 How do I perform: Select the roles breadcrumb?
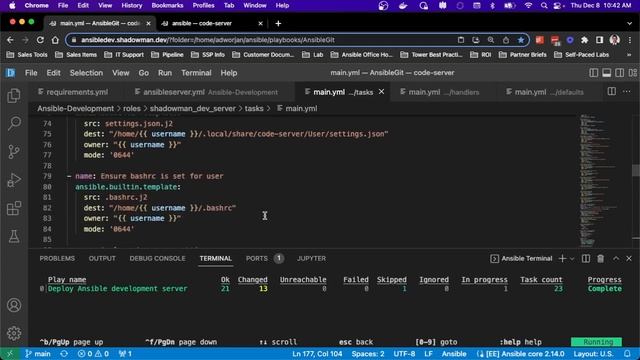tap(132, 109)
